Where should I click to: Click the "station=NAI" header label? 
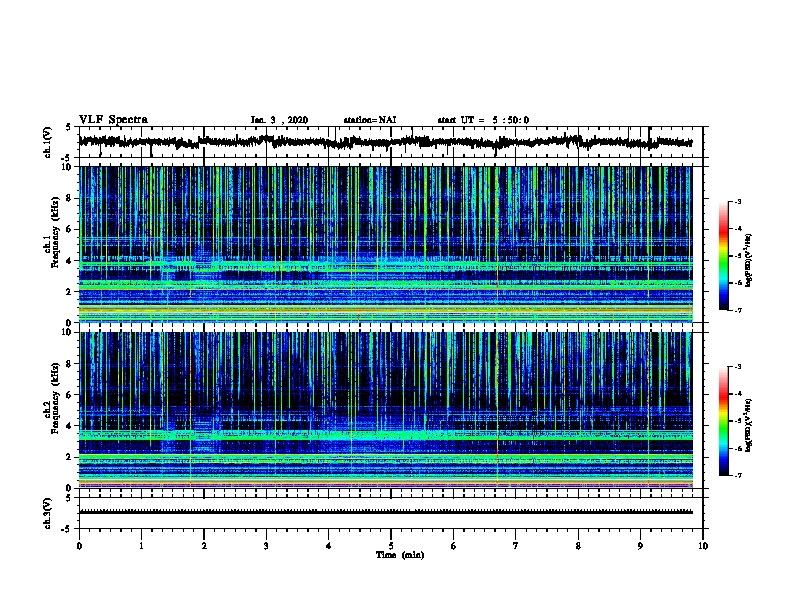coord(370,120)
